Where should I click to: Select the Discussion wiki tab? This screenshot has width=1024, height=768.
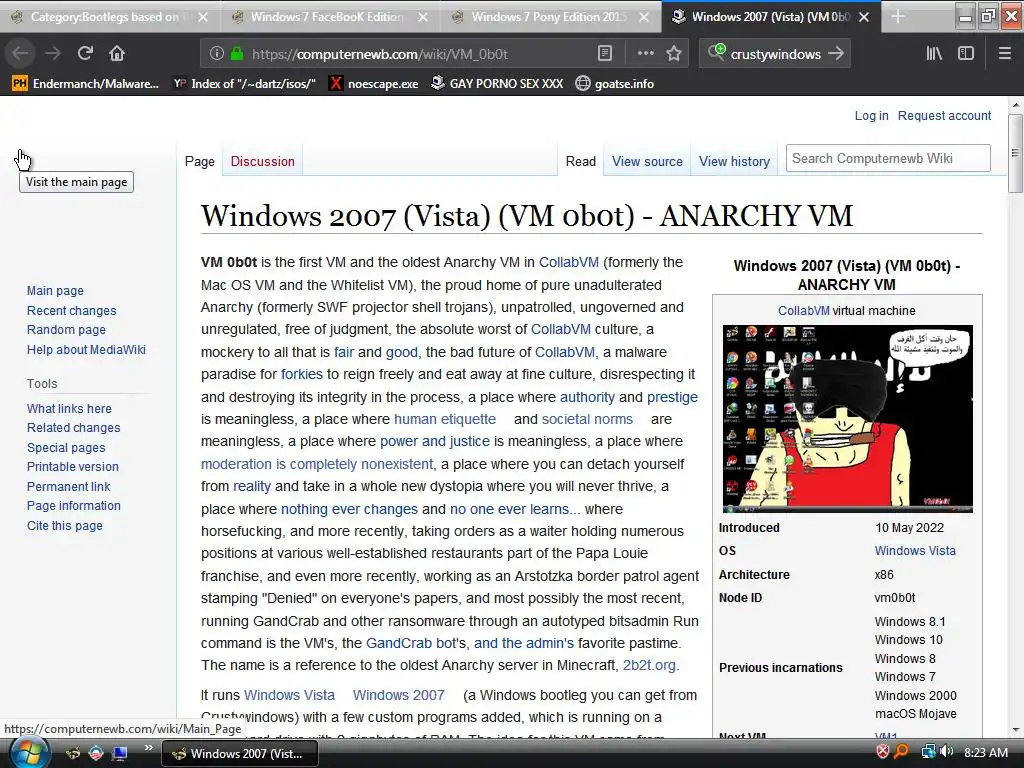(263, 161)
